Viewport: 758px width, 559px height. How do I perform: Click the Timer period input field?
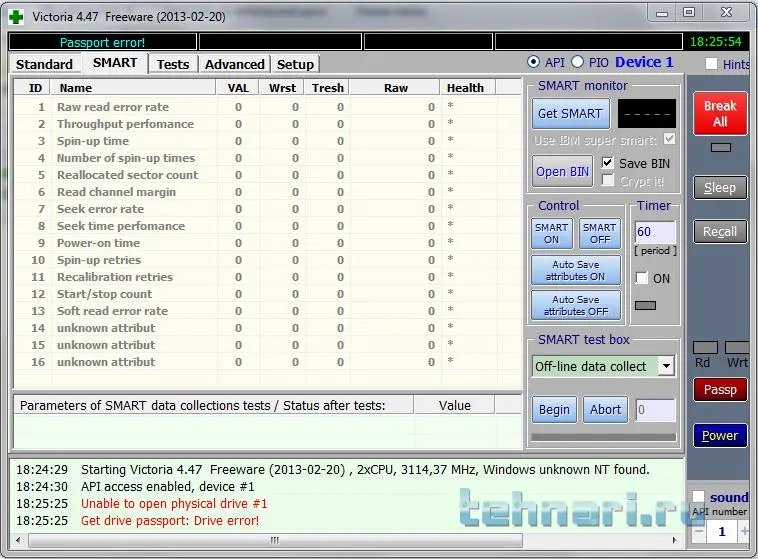pos(655,232)
